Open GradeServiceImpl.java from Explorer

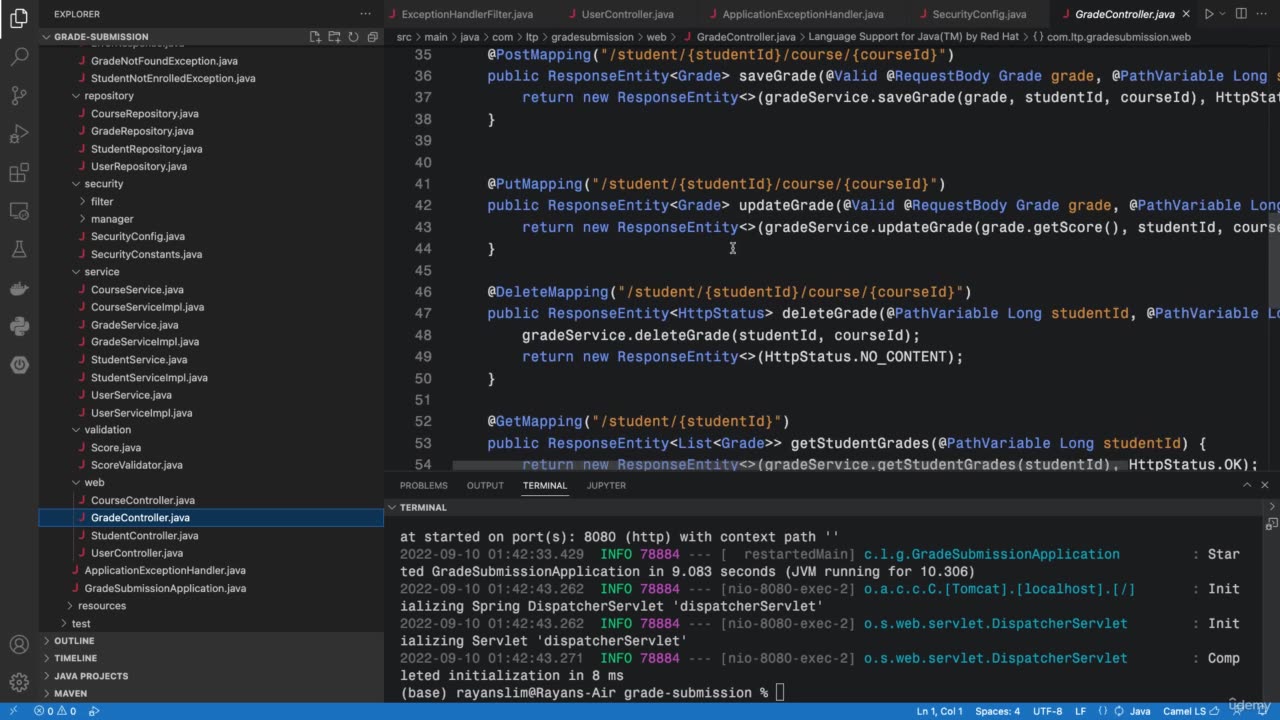[x=145, y=342]
